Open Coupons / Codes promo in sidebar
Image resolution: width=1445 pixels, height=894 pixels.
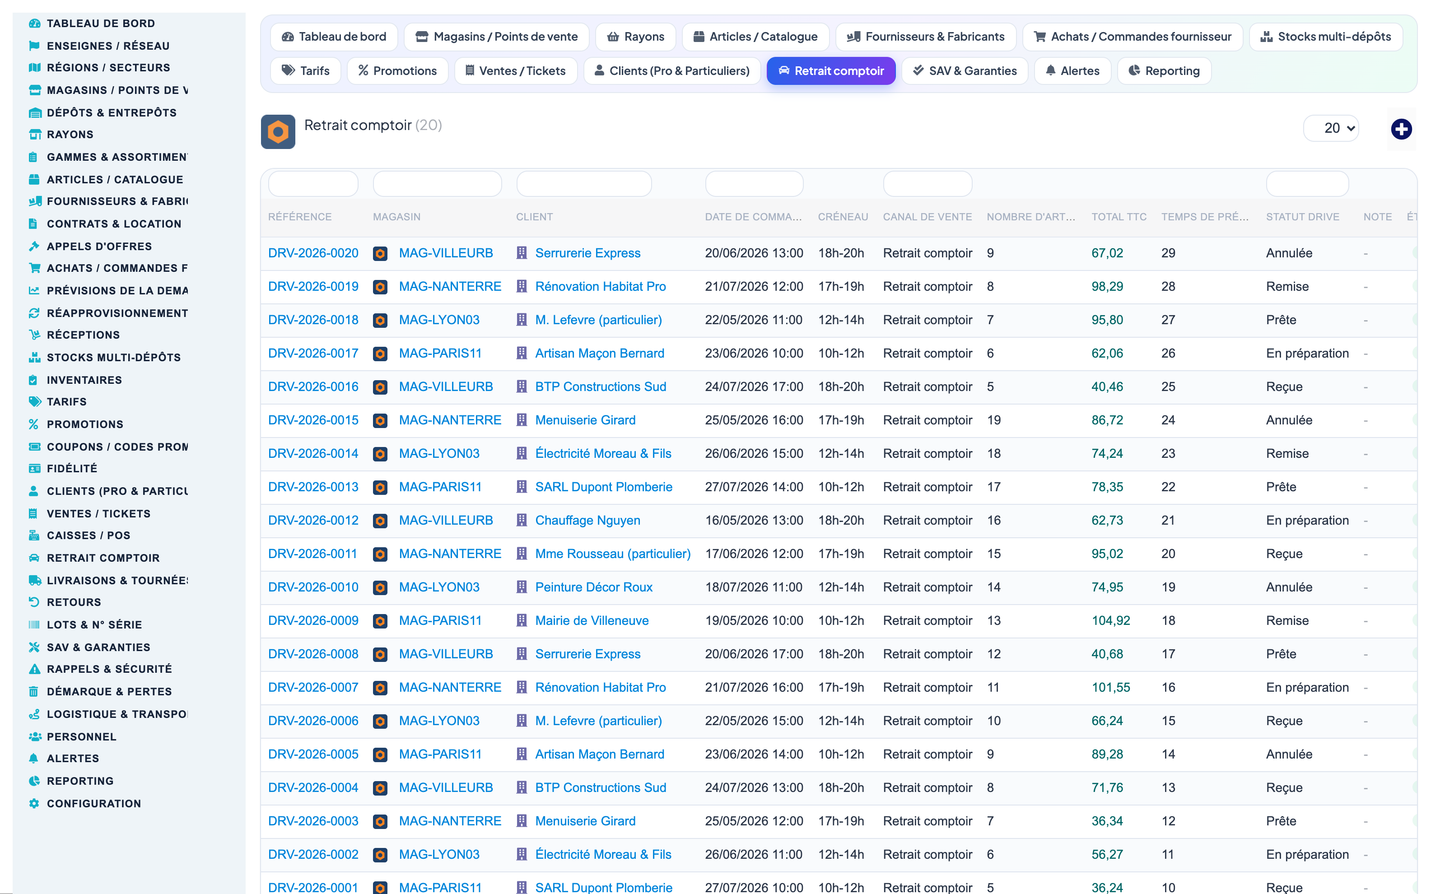[117, 447]
